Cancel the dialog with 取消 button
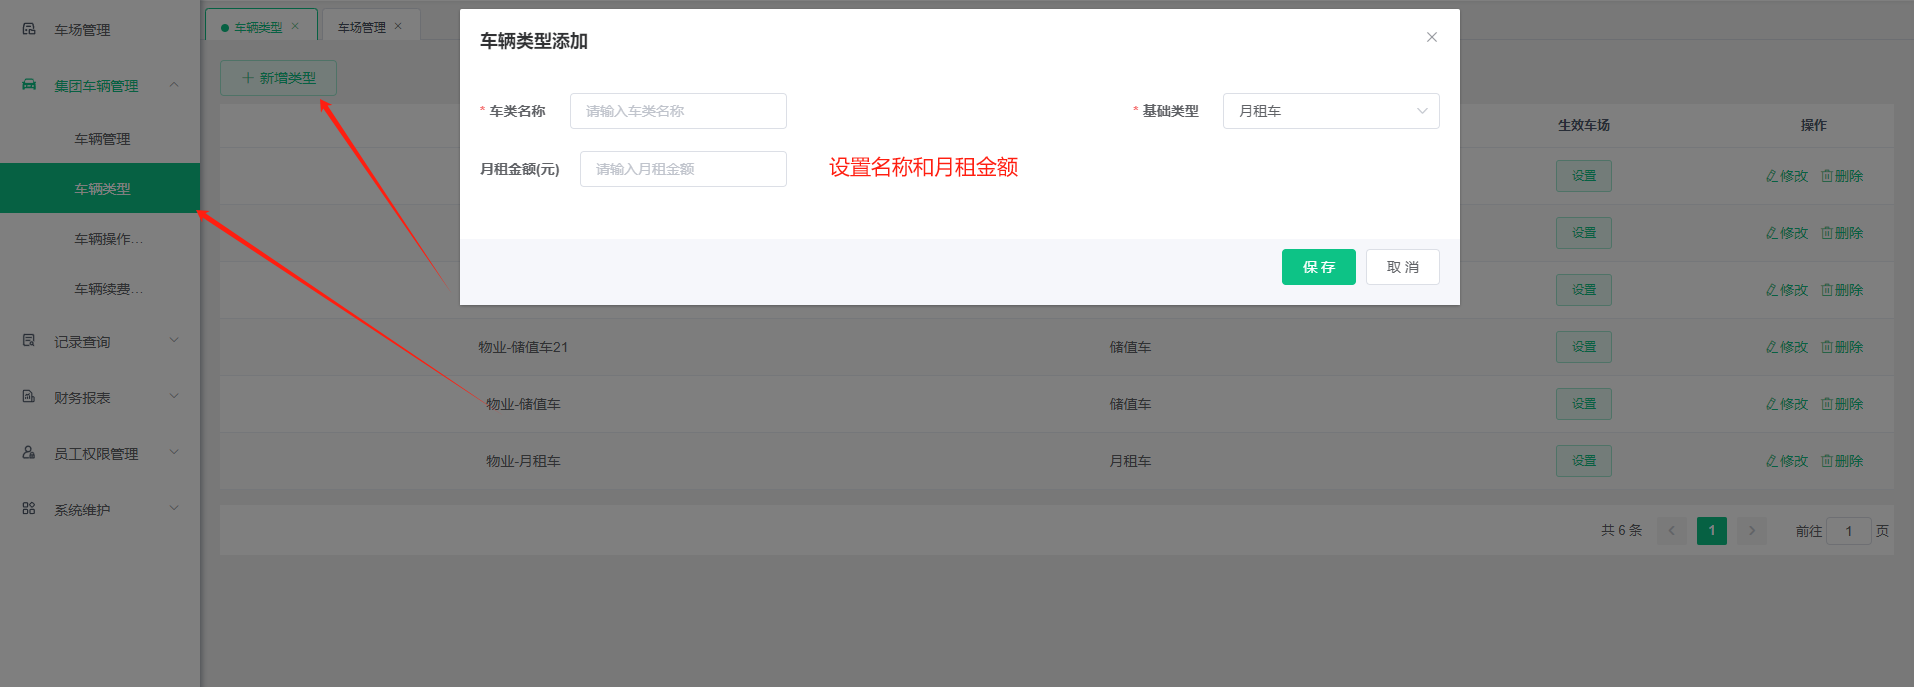 (1402, 267)
